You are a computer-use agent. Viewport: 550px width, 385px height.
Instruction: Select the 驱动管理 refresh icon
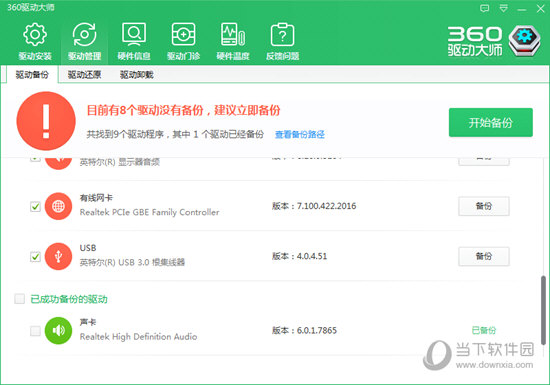84,34
